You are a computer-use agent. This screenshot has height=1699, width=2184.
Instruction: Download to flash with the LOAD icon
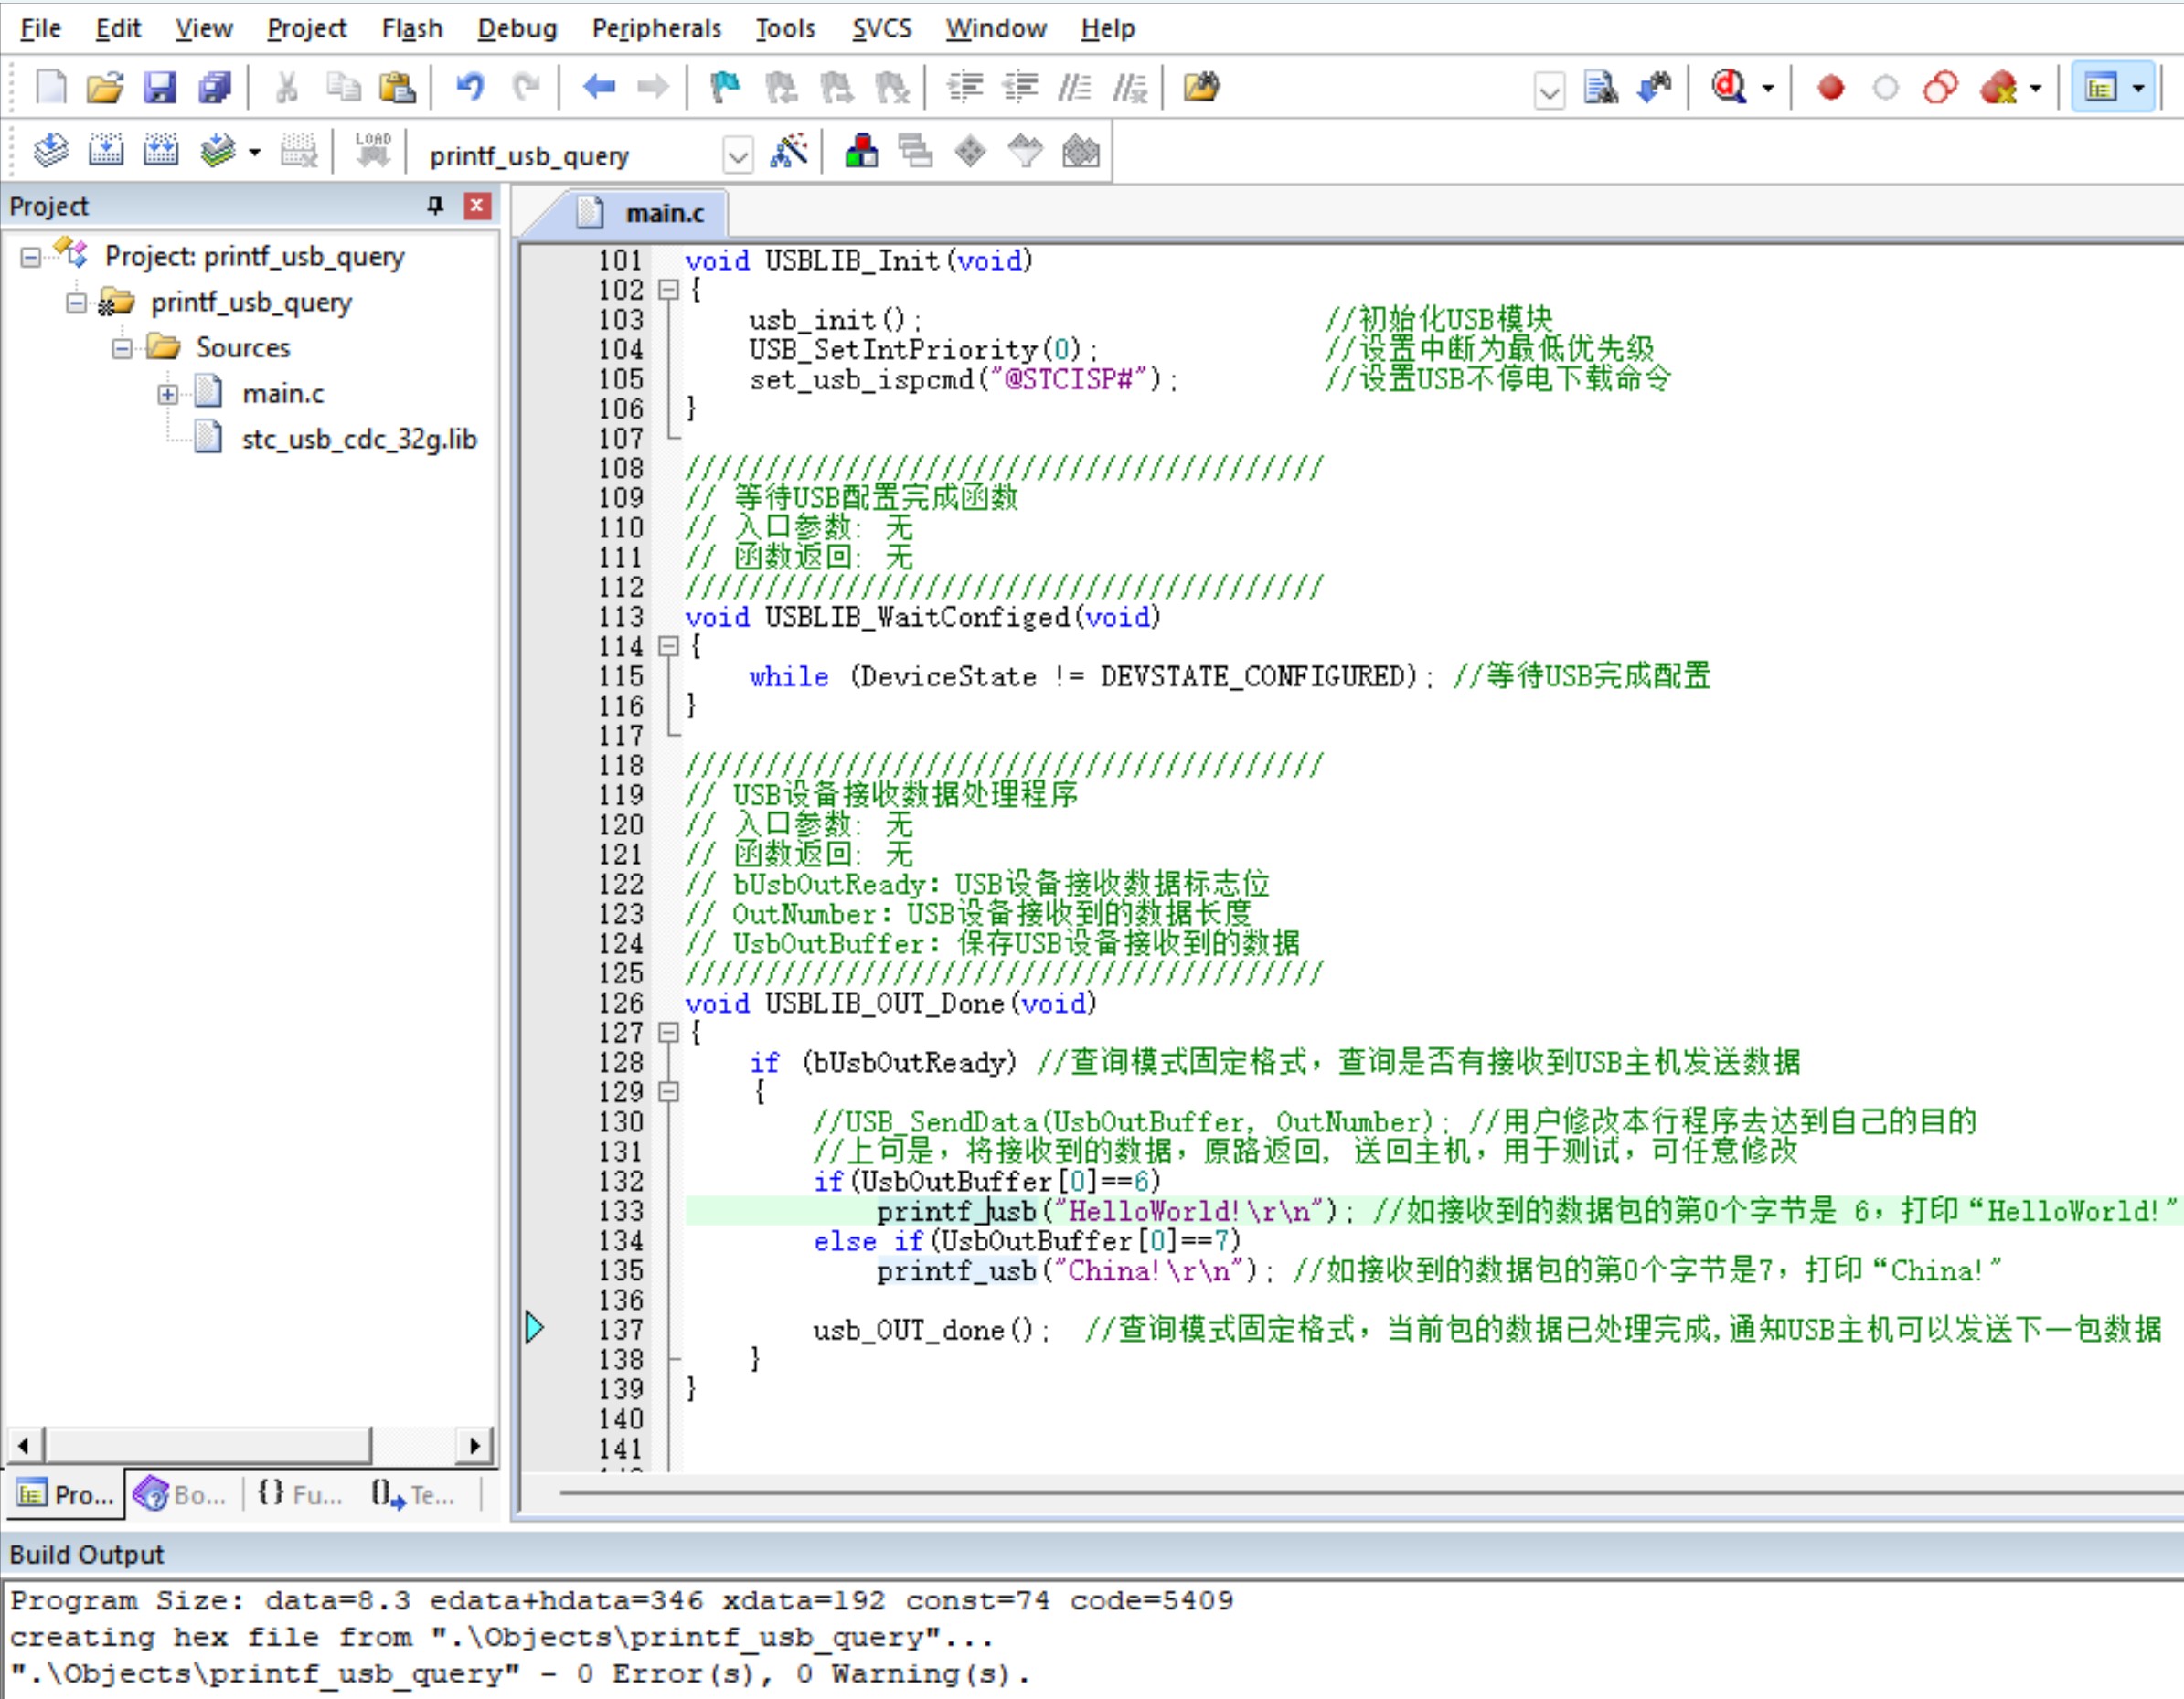[x=372, y=151]
